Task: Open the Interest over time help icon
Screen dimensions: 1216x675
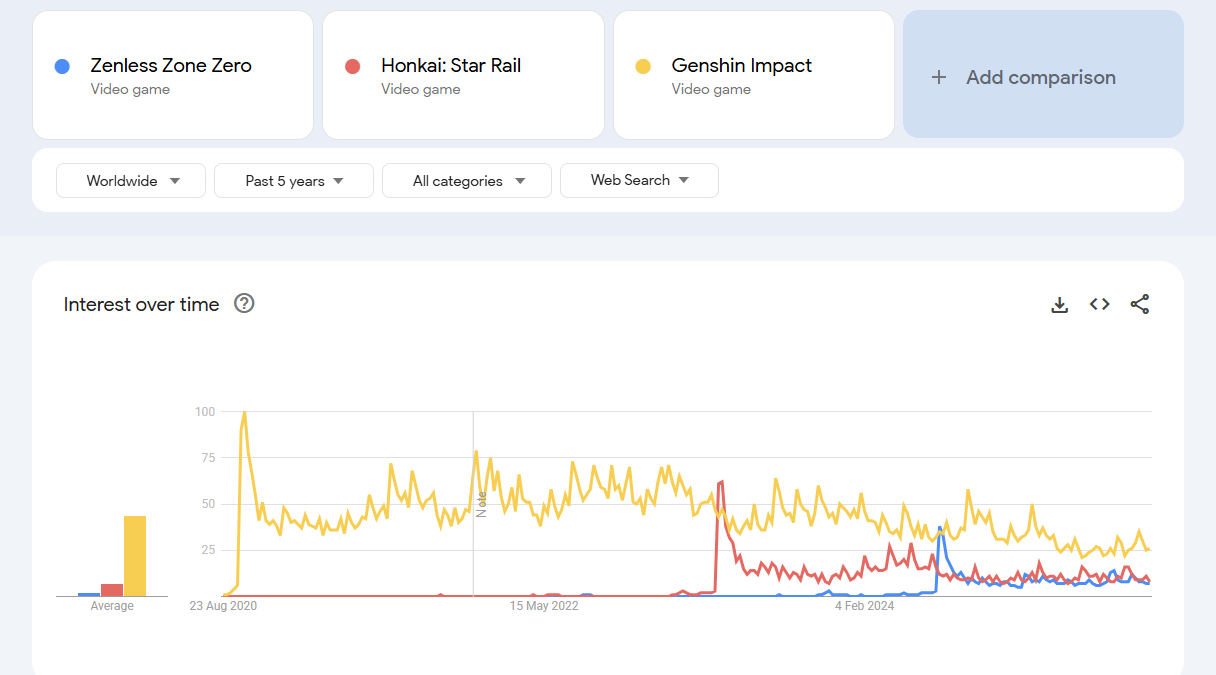Action: 244,304
